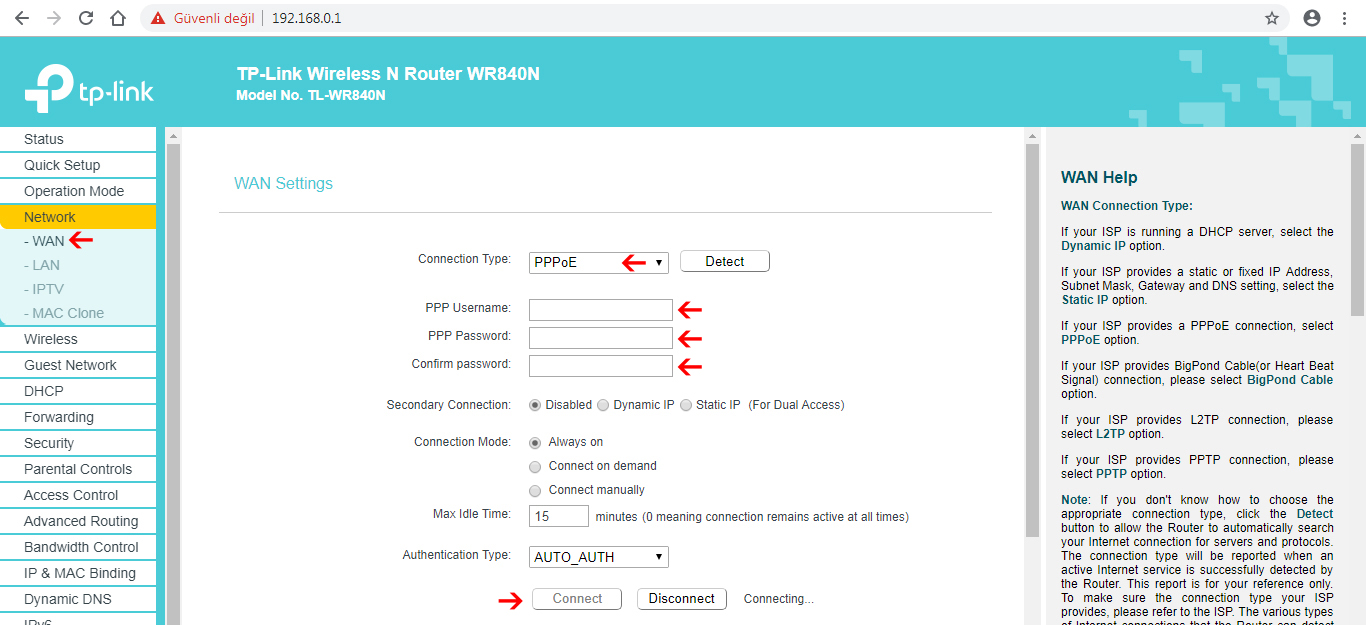Open the MAC Clone submenu item
Viewport: 1366px width, 625px height.
pos(64,313)
